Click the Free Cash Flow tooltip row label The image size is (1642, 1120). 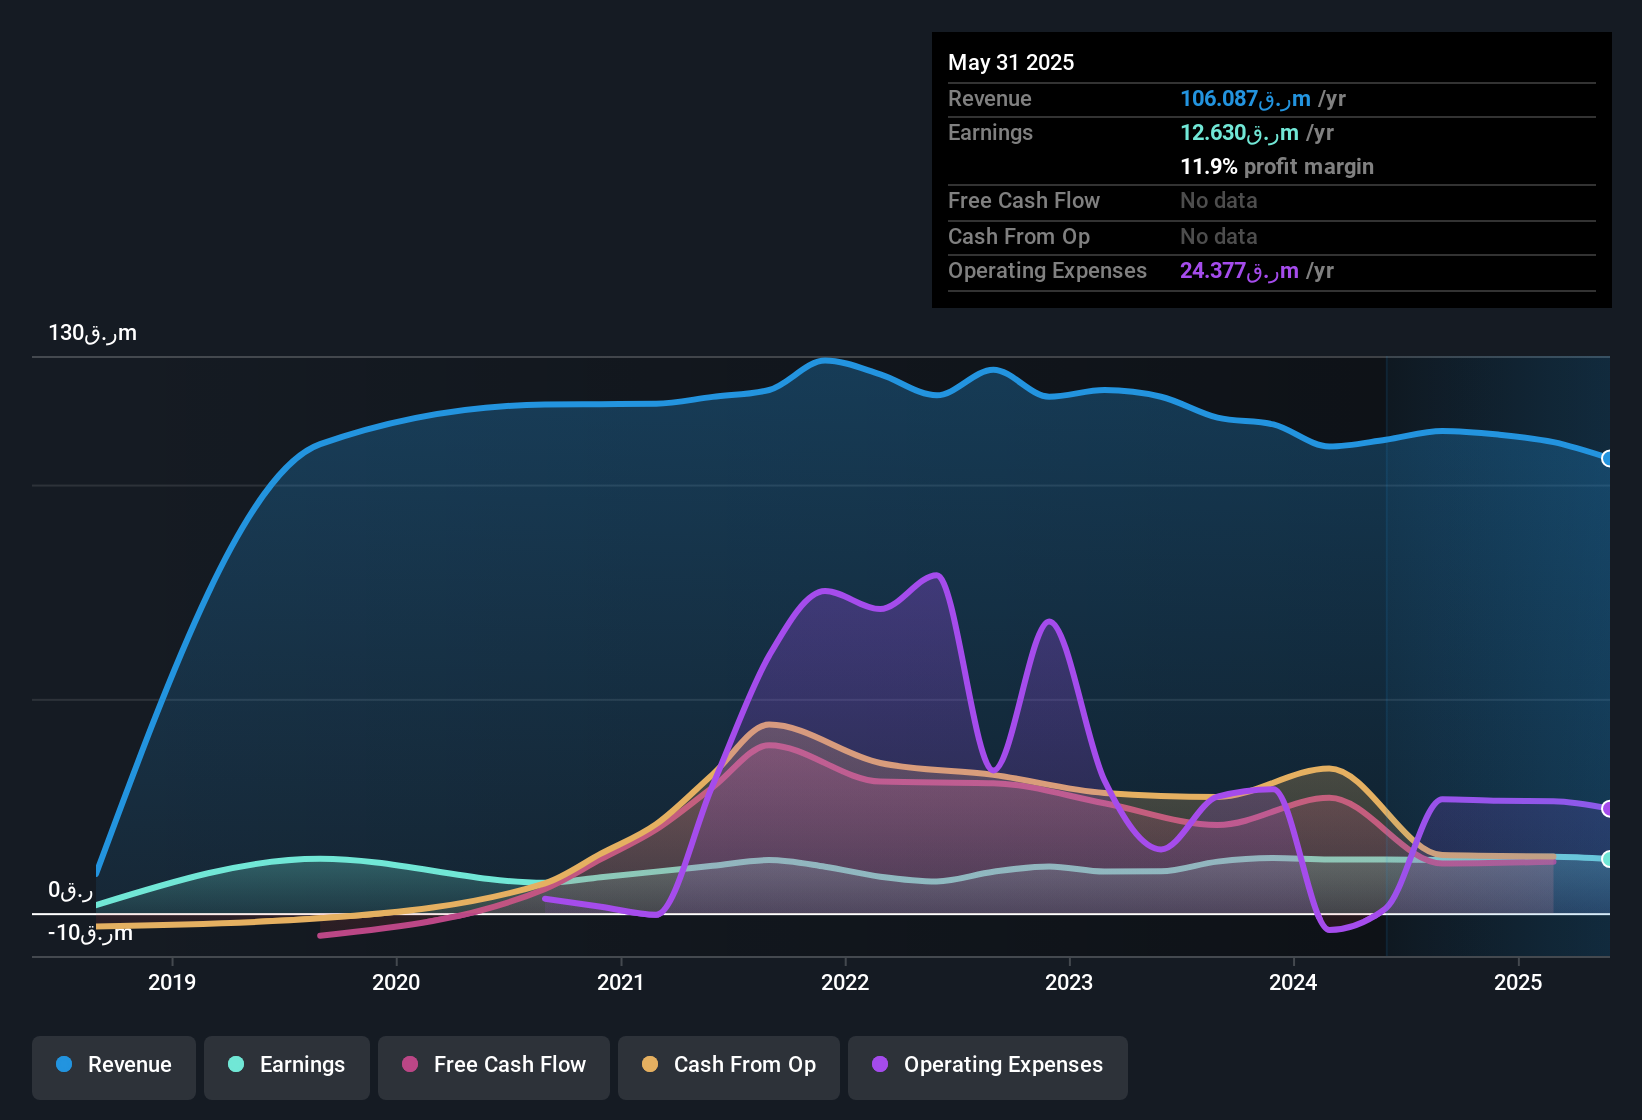pos(1024,201)
